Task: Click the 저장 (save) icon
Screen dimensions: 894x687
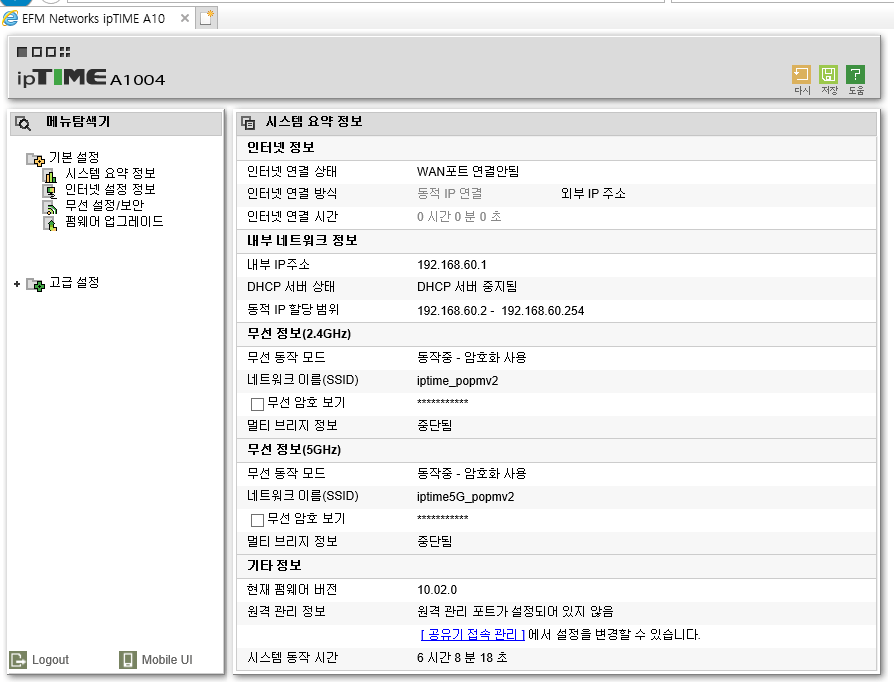Action: (828, 75)
